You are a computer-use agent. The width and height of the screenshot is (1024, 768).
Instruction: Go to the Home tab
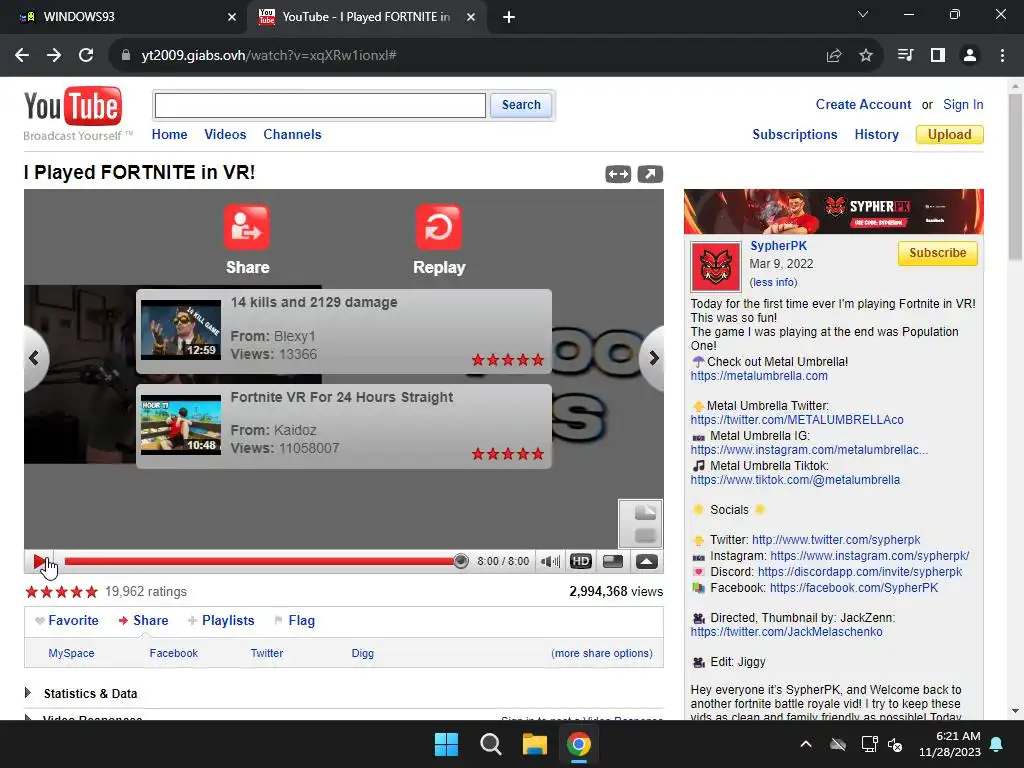(x=169, y=135)
